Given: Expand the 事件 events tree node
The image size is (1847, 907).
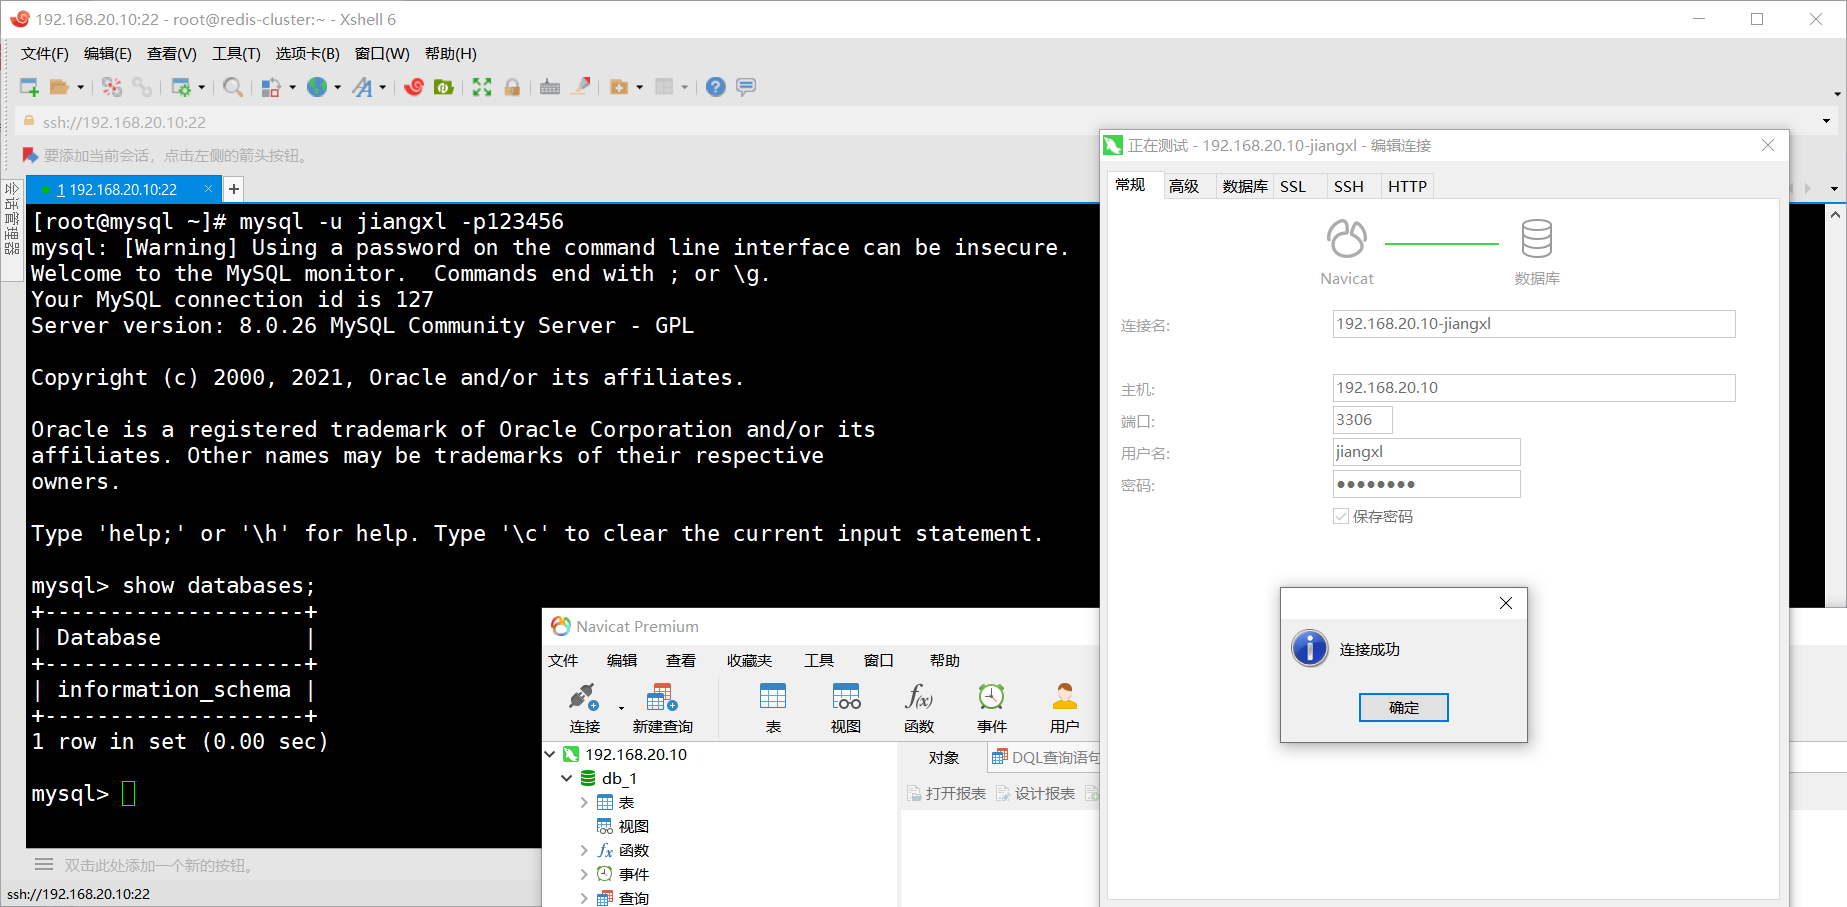Looking at the screenshot, I should [584, 874].
